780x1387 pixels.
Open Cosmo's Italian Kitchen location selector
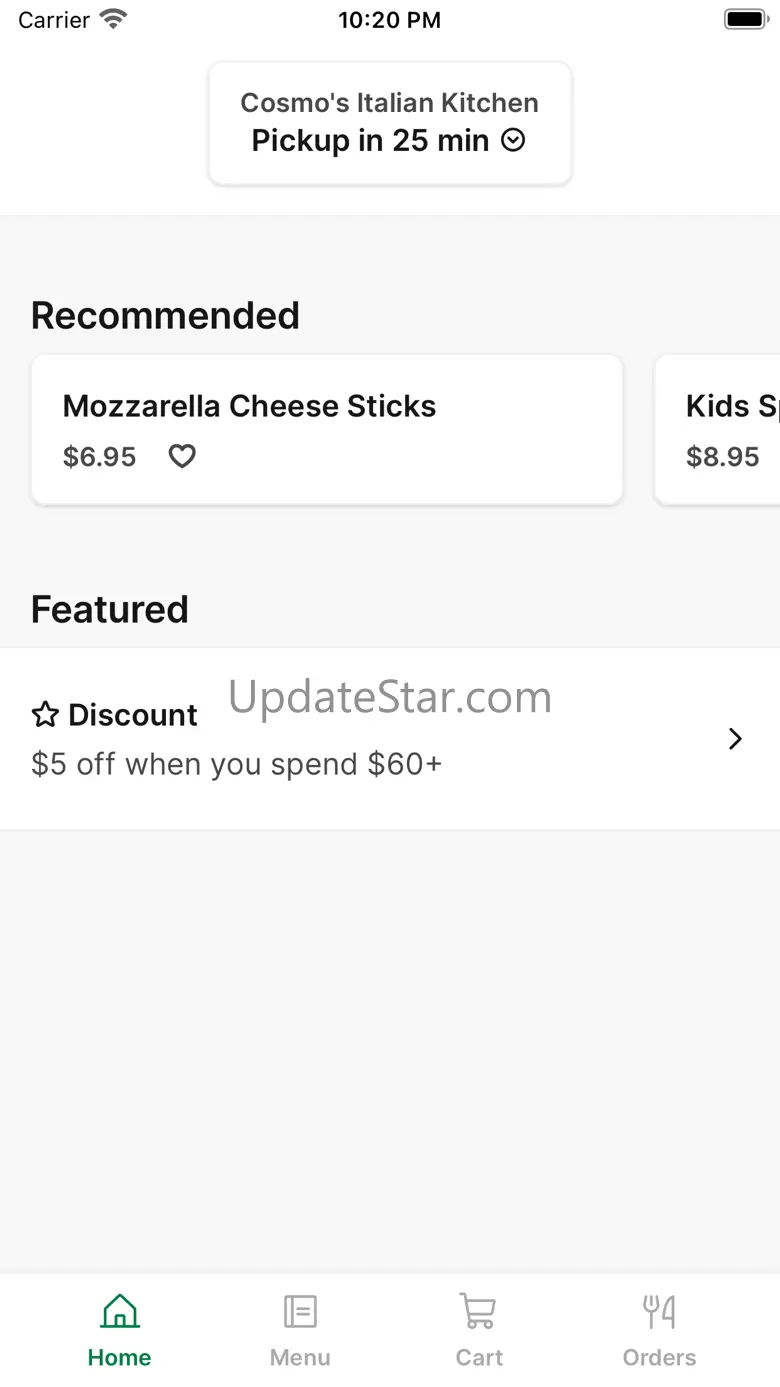point(389,103)
